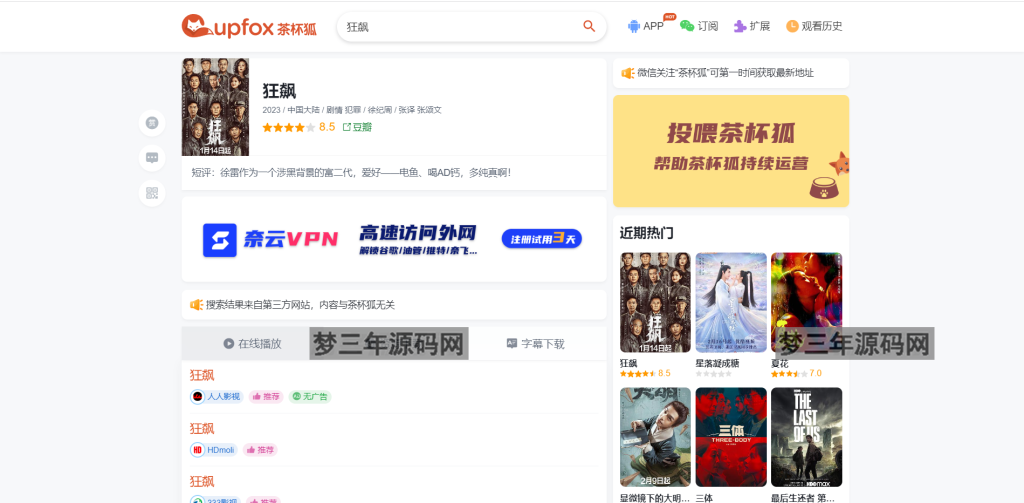Click the star rating of 狂飙
The height and width of the screenshot is (503, 1024).
pyautogui.click(x=289, y=127)
